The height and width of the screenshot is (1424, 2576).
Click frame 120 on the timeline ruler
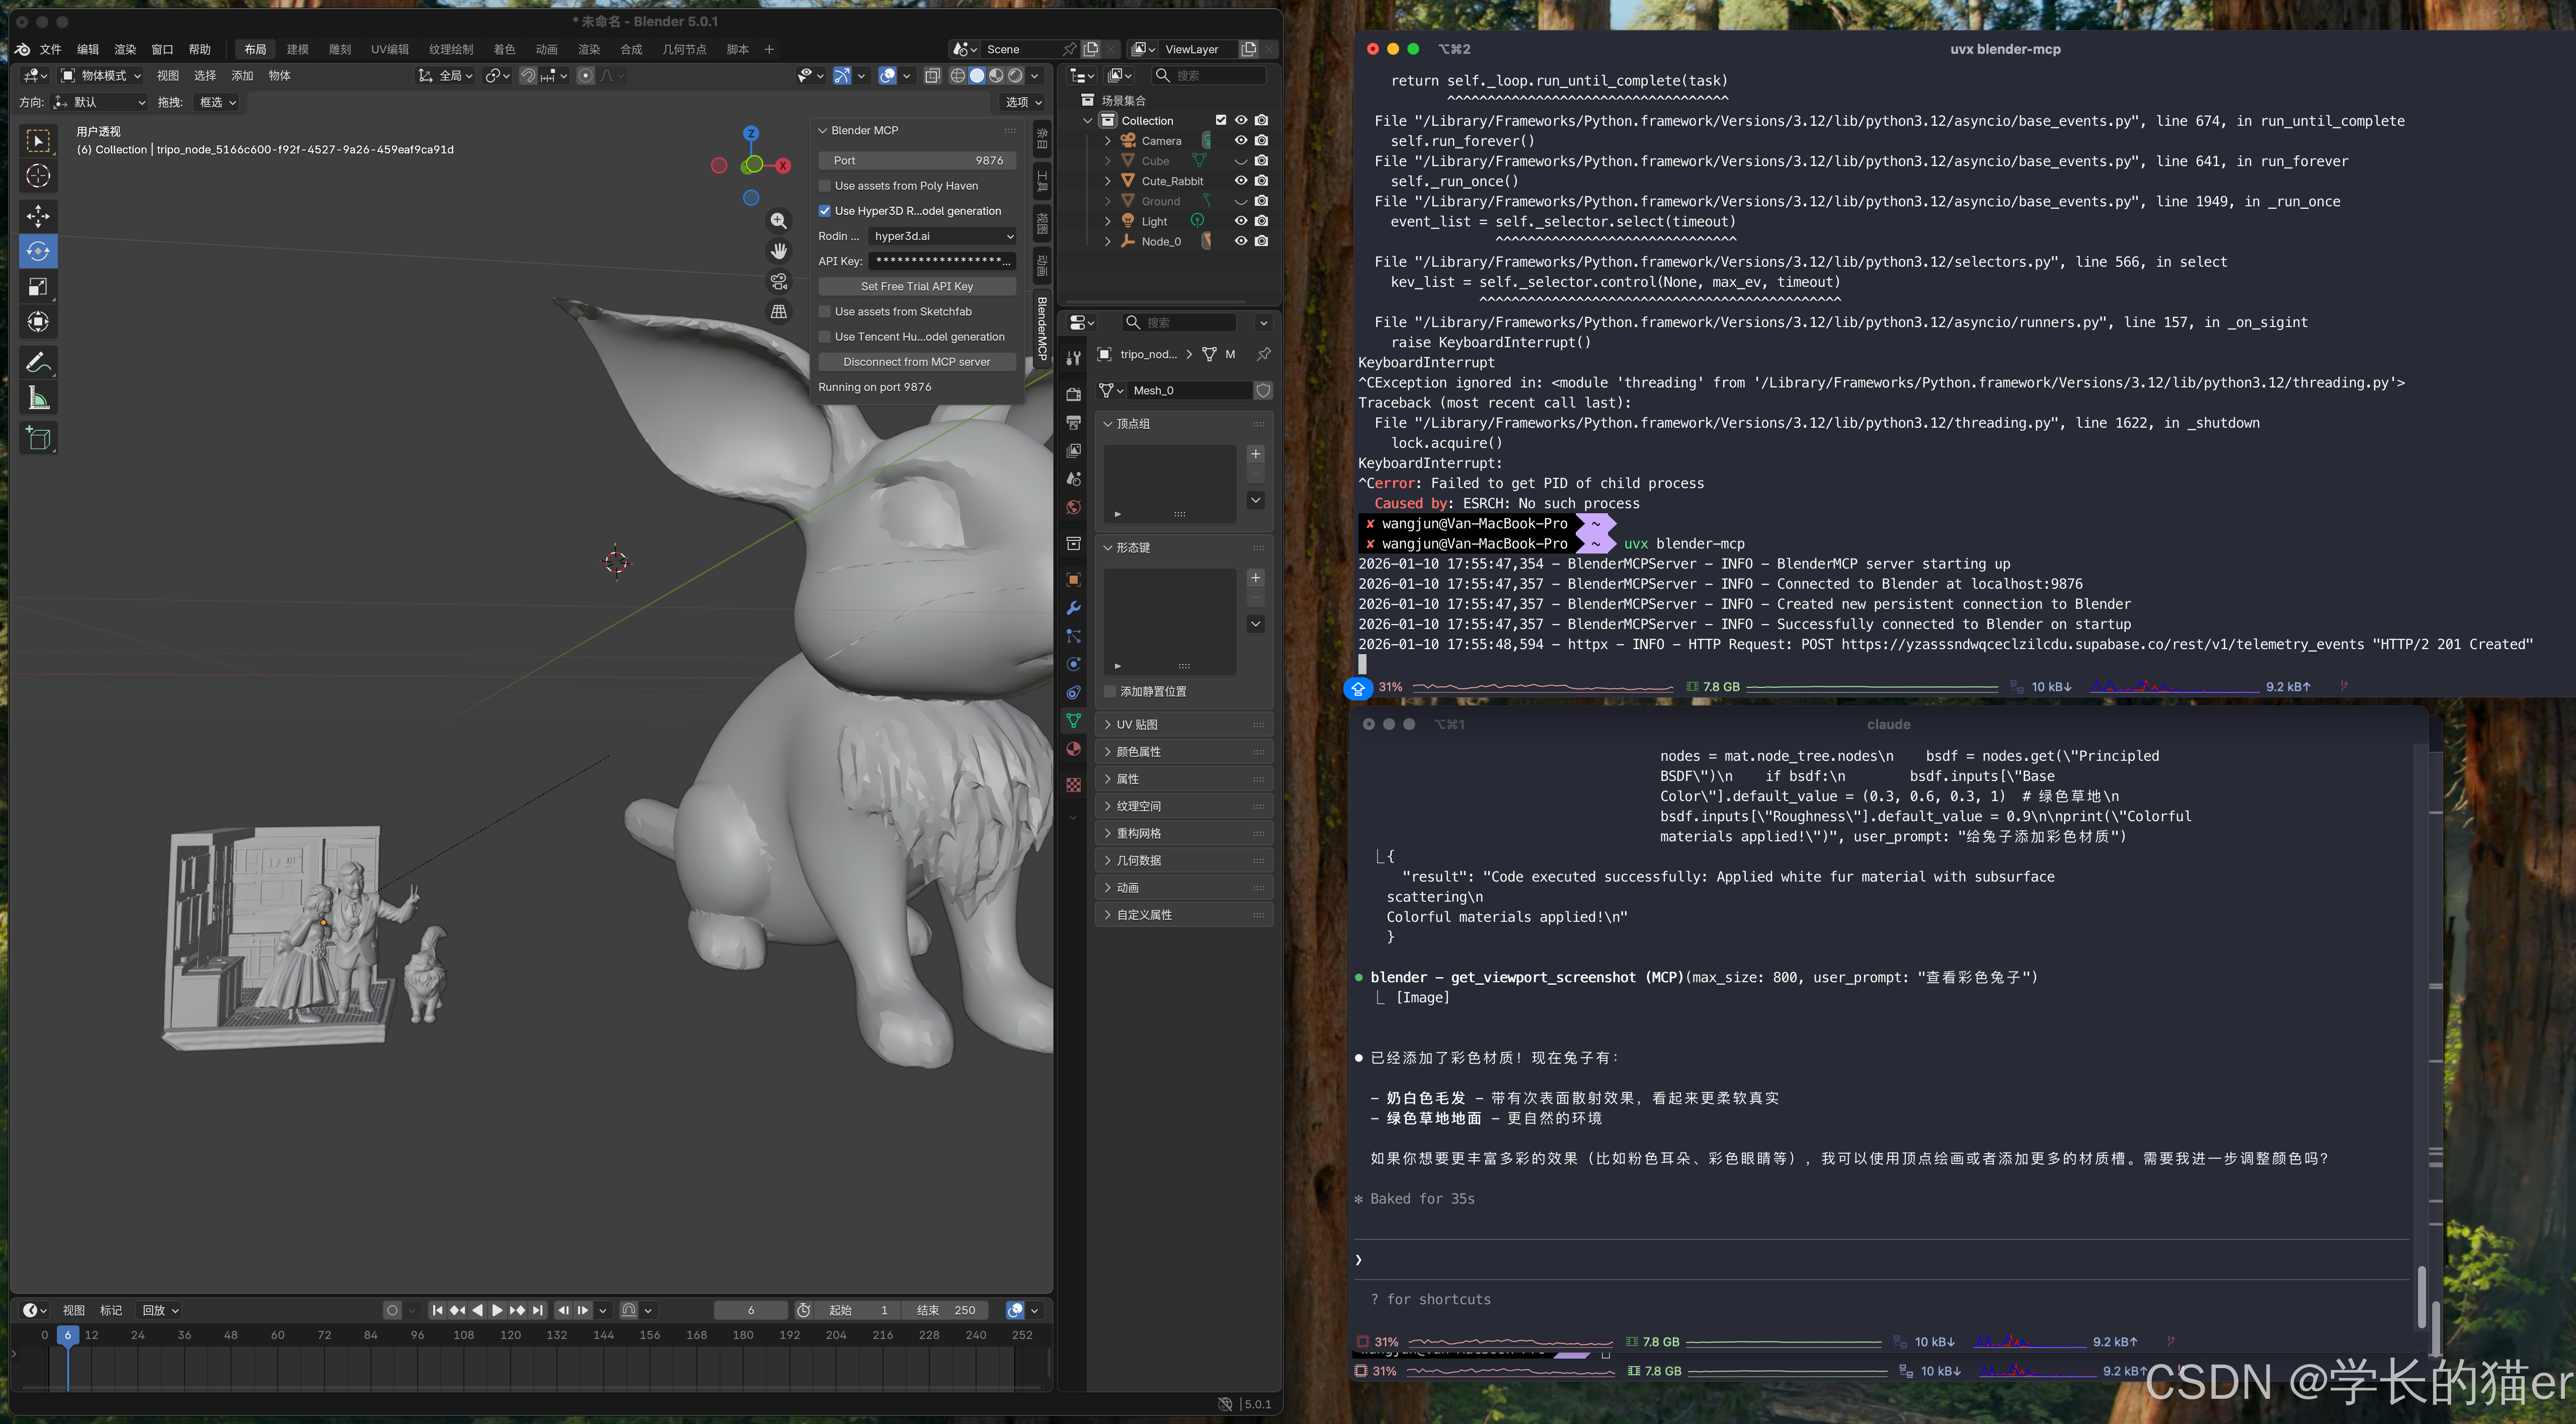coord(510,1335)
